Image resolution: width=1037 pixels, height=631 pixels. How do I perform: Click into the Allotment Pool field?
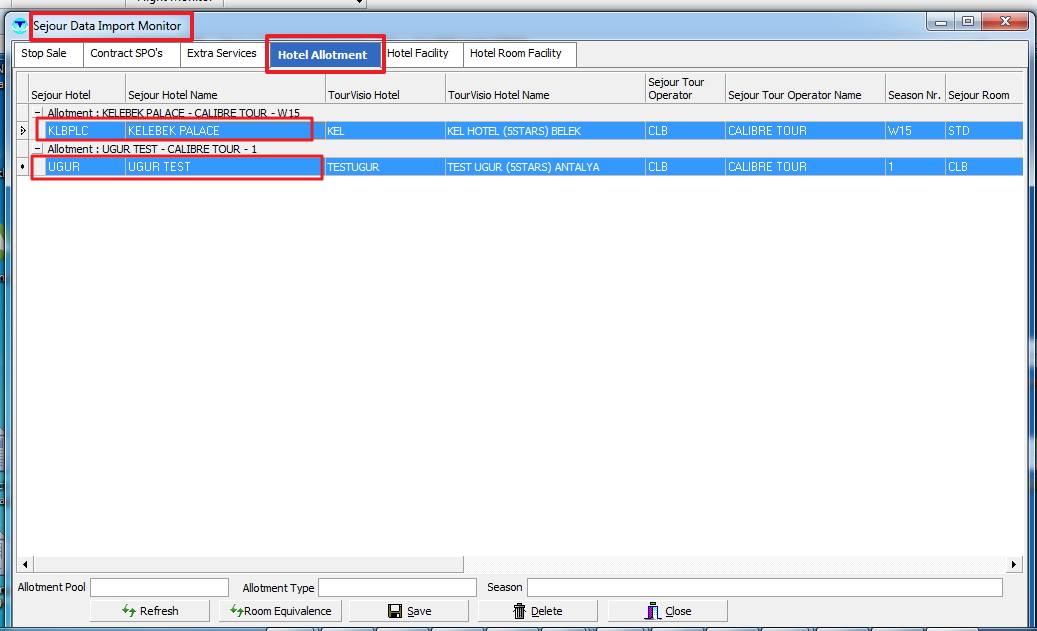159,587
